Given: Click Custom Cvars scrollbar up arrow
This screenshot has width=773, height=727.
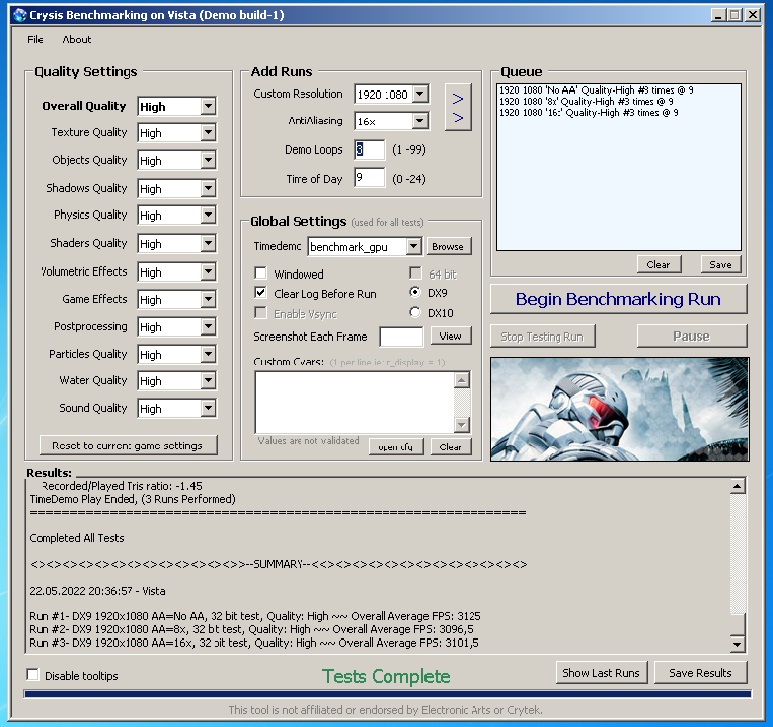Looking at the screenshot, I should tap(461, 380).
